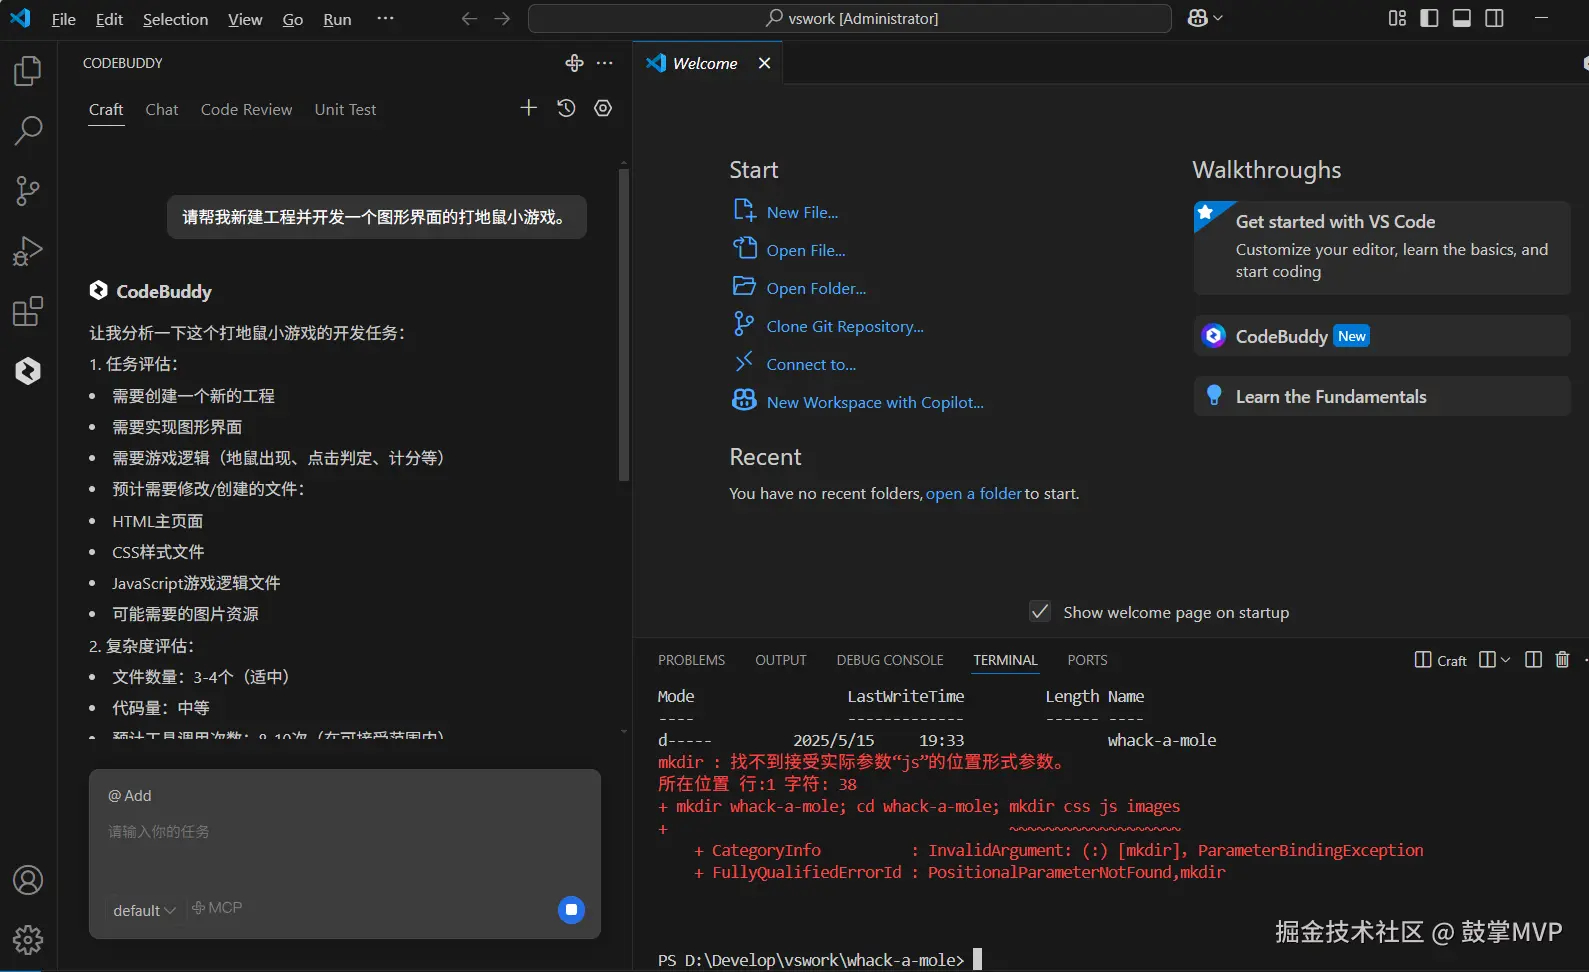The width and height of the screenshot is (1589, 972).
Task: Click @ Add context button
Action: tap(130, 796)
